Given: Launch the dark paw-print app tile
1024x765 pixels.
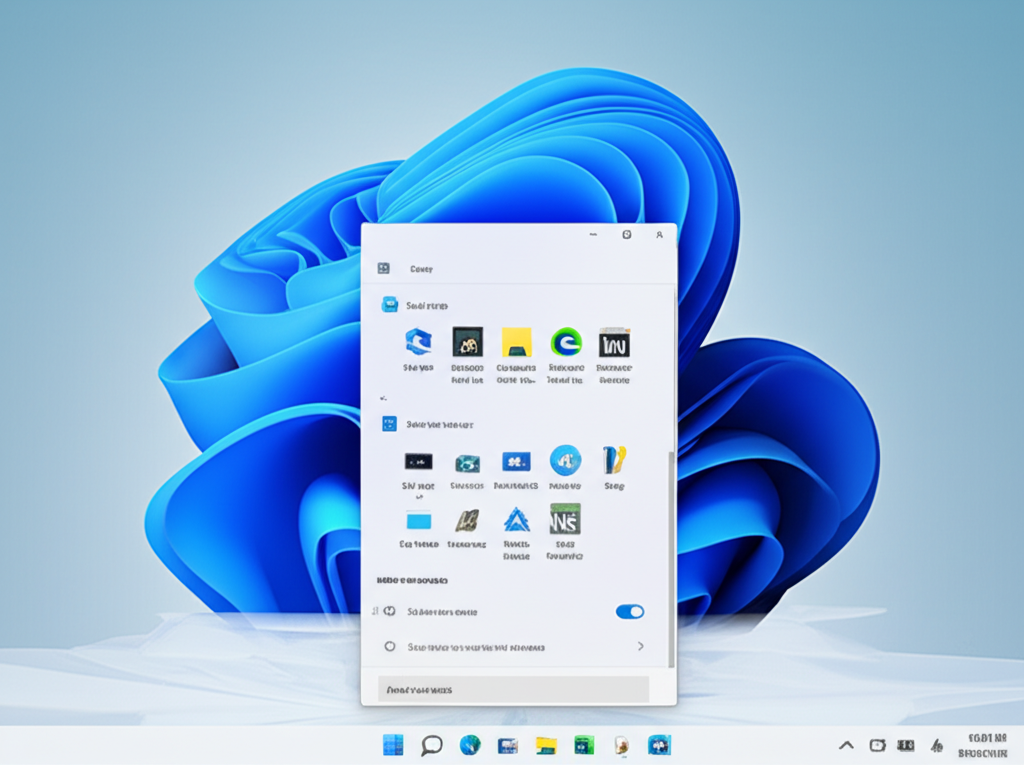Looking at the screenshot, I should pyautogui.click(x=468, y=342).
